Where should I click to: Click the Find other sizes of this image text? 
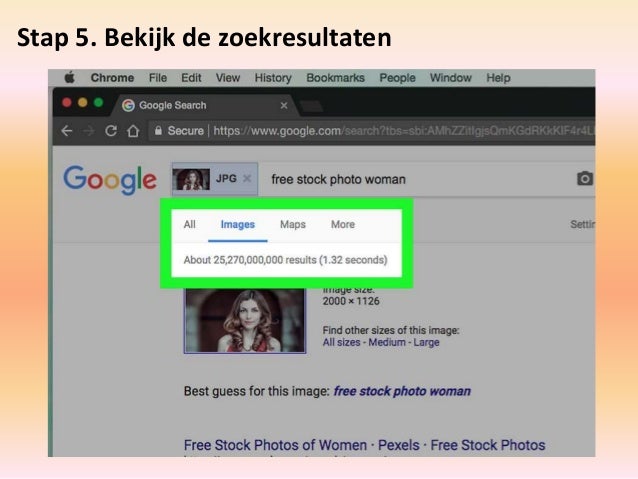click(x=391, y=330)
